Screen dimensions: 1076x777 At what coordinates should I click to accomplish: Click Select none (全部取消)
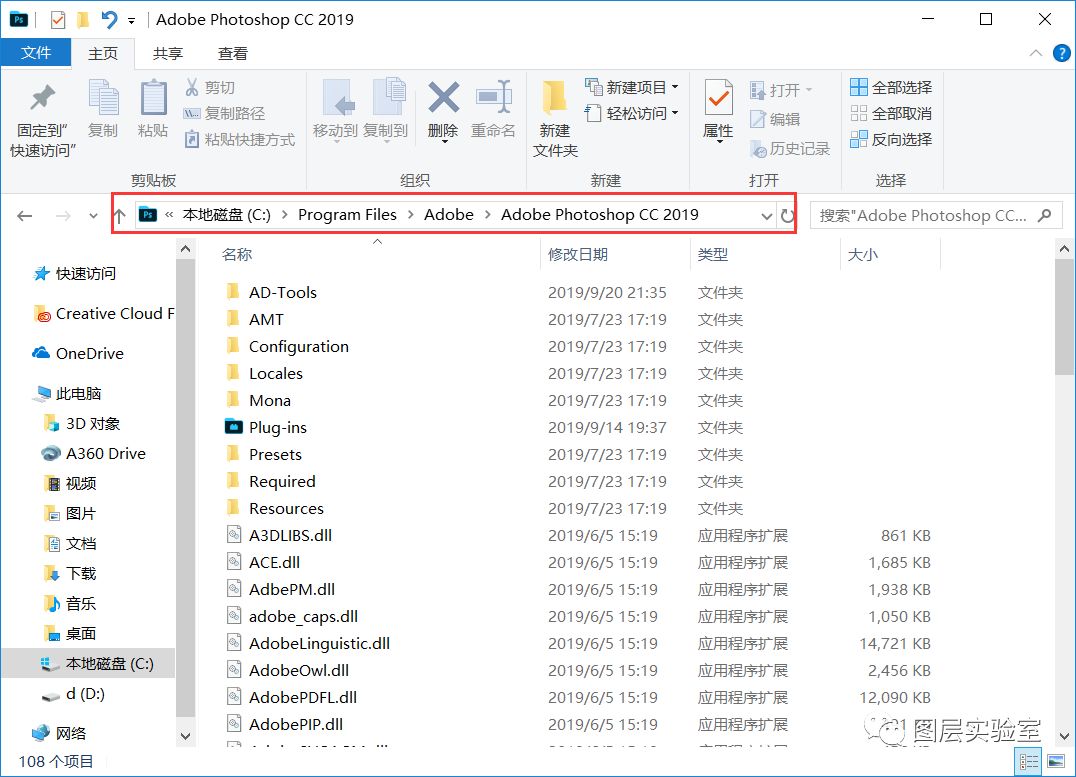[891, 113]
